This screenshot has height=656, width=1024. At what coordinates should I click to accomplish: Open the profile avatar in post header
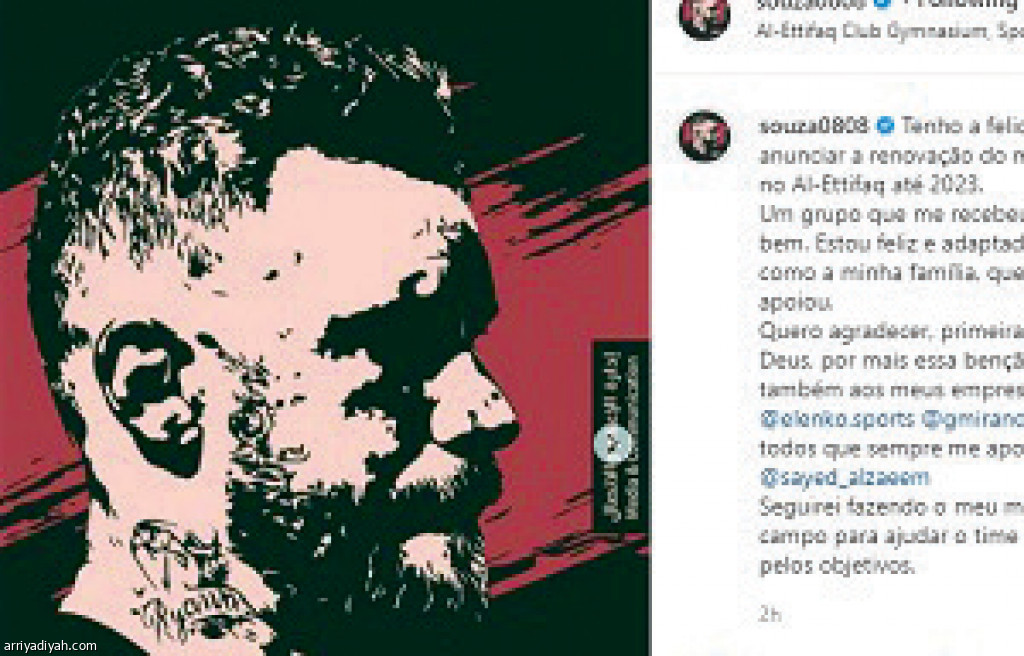tap(704, 16)
